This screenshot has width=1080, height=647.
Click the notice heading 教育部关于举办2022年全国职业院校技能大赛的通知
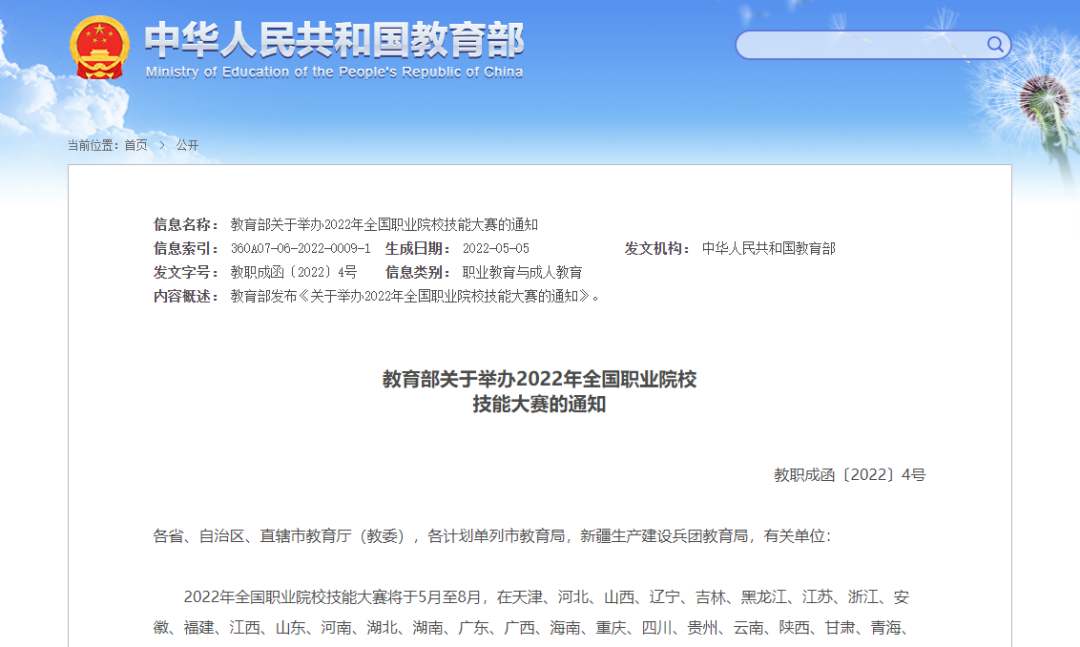[x=540, y=390]
